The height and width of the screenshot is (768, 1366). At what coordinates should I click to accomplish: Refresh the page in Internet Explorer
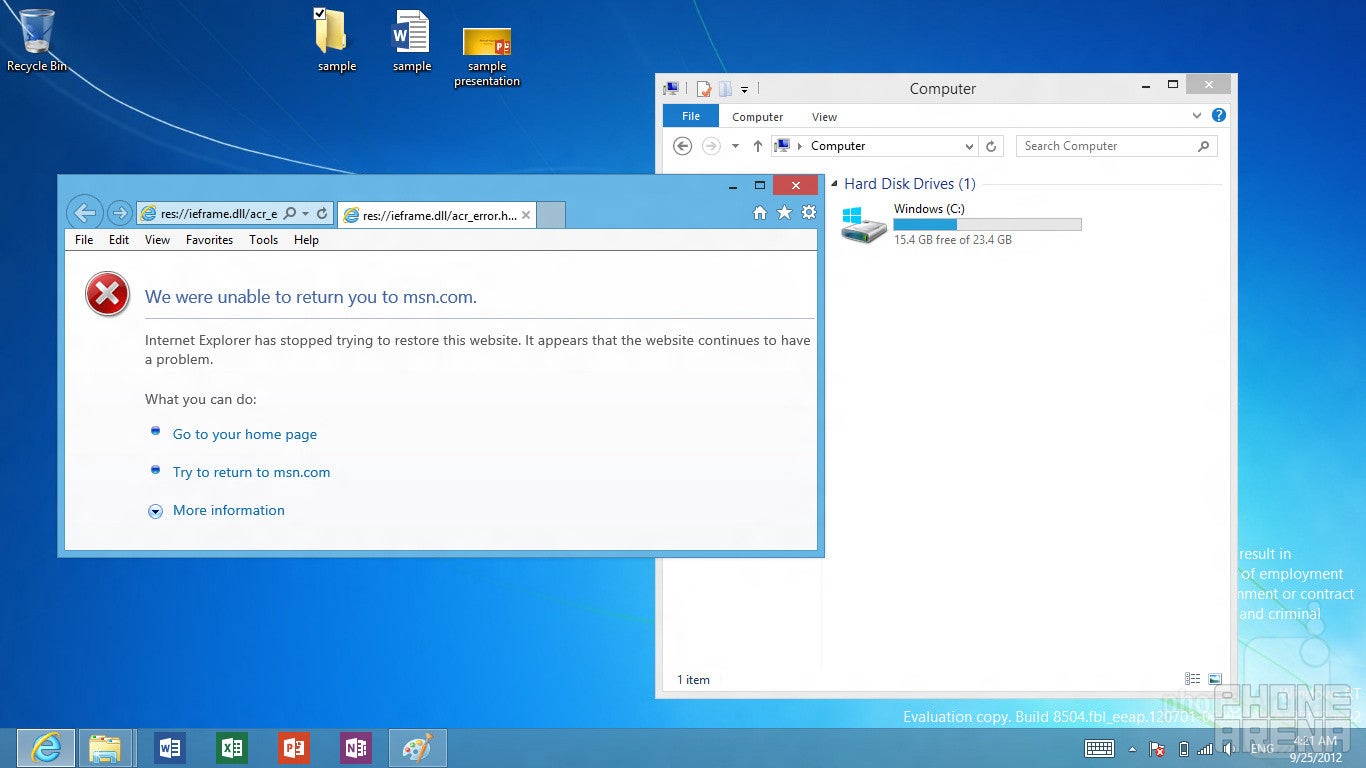point(322,213)
